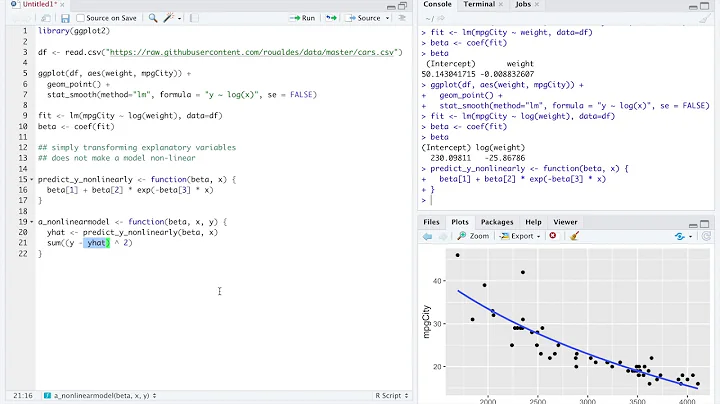720x404 pixels.
Task: Minimize the console pane
Action: pos(693,6)
